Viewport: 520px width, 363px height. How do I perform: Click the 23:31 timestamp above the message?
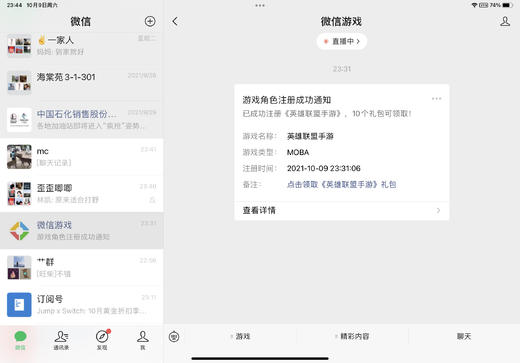tap(342, 69)
